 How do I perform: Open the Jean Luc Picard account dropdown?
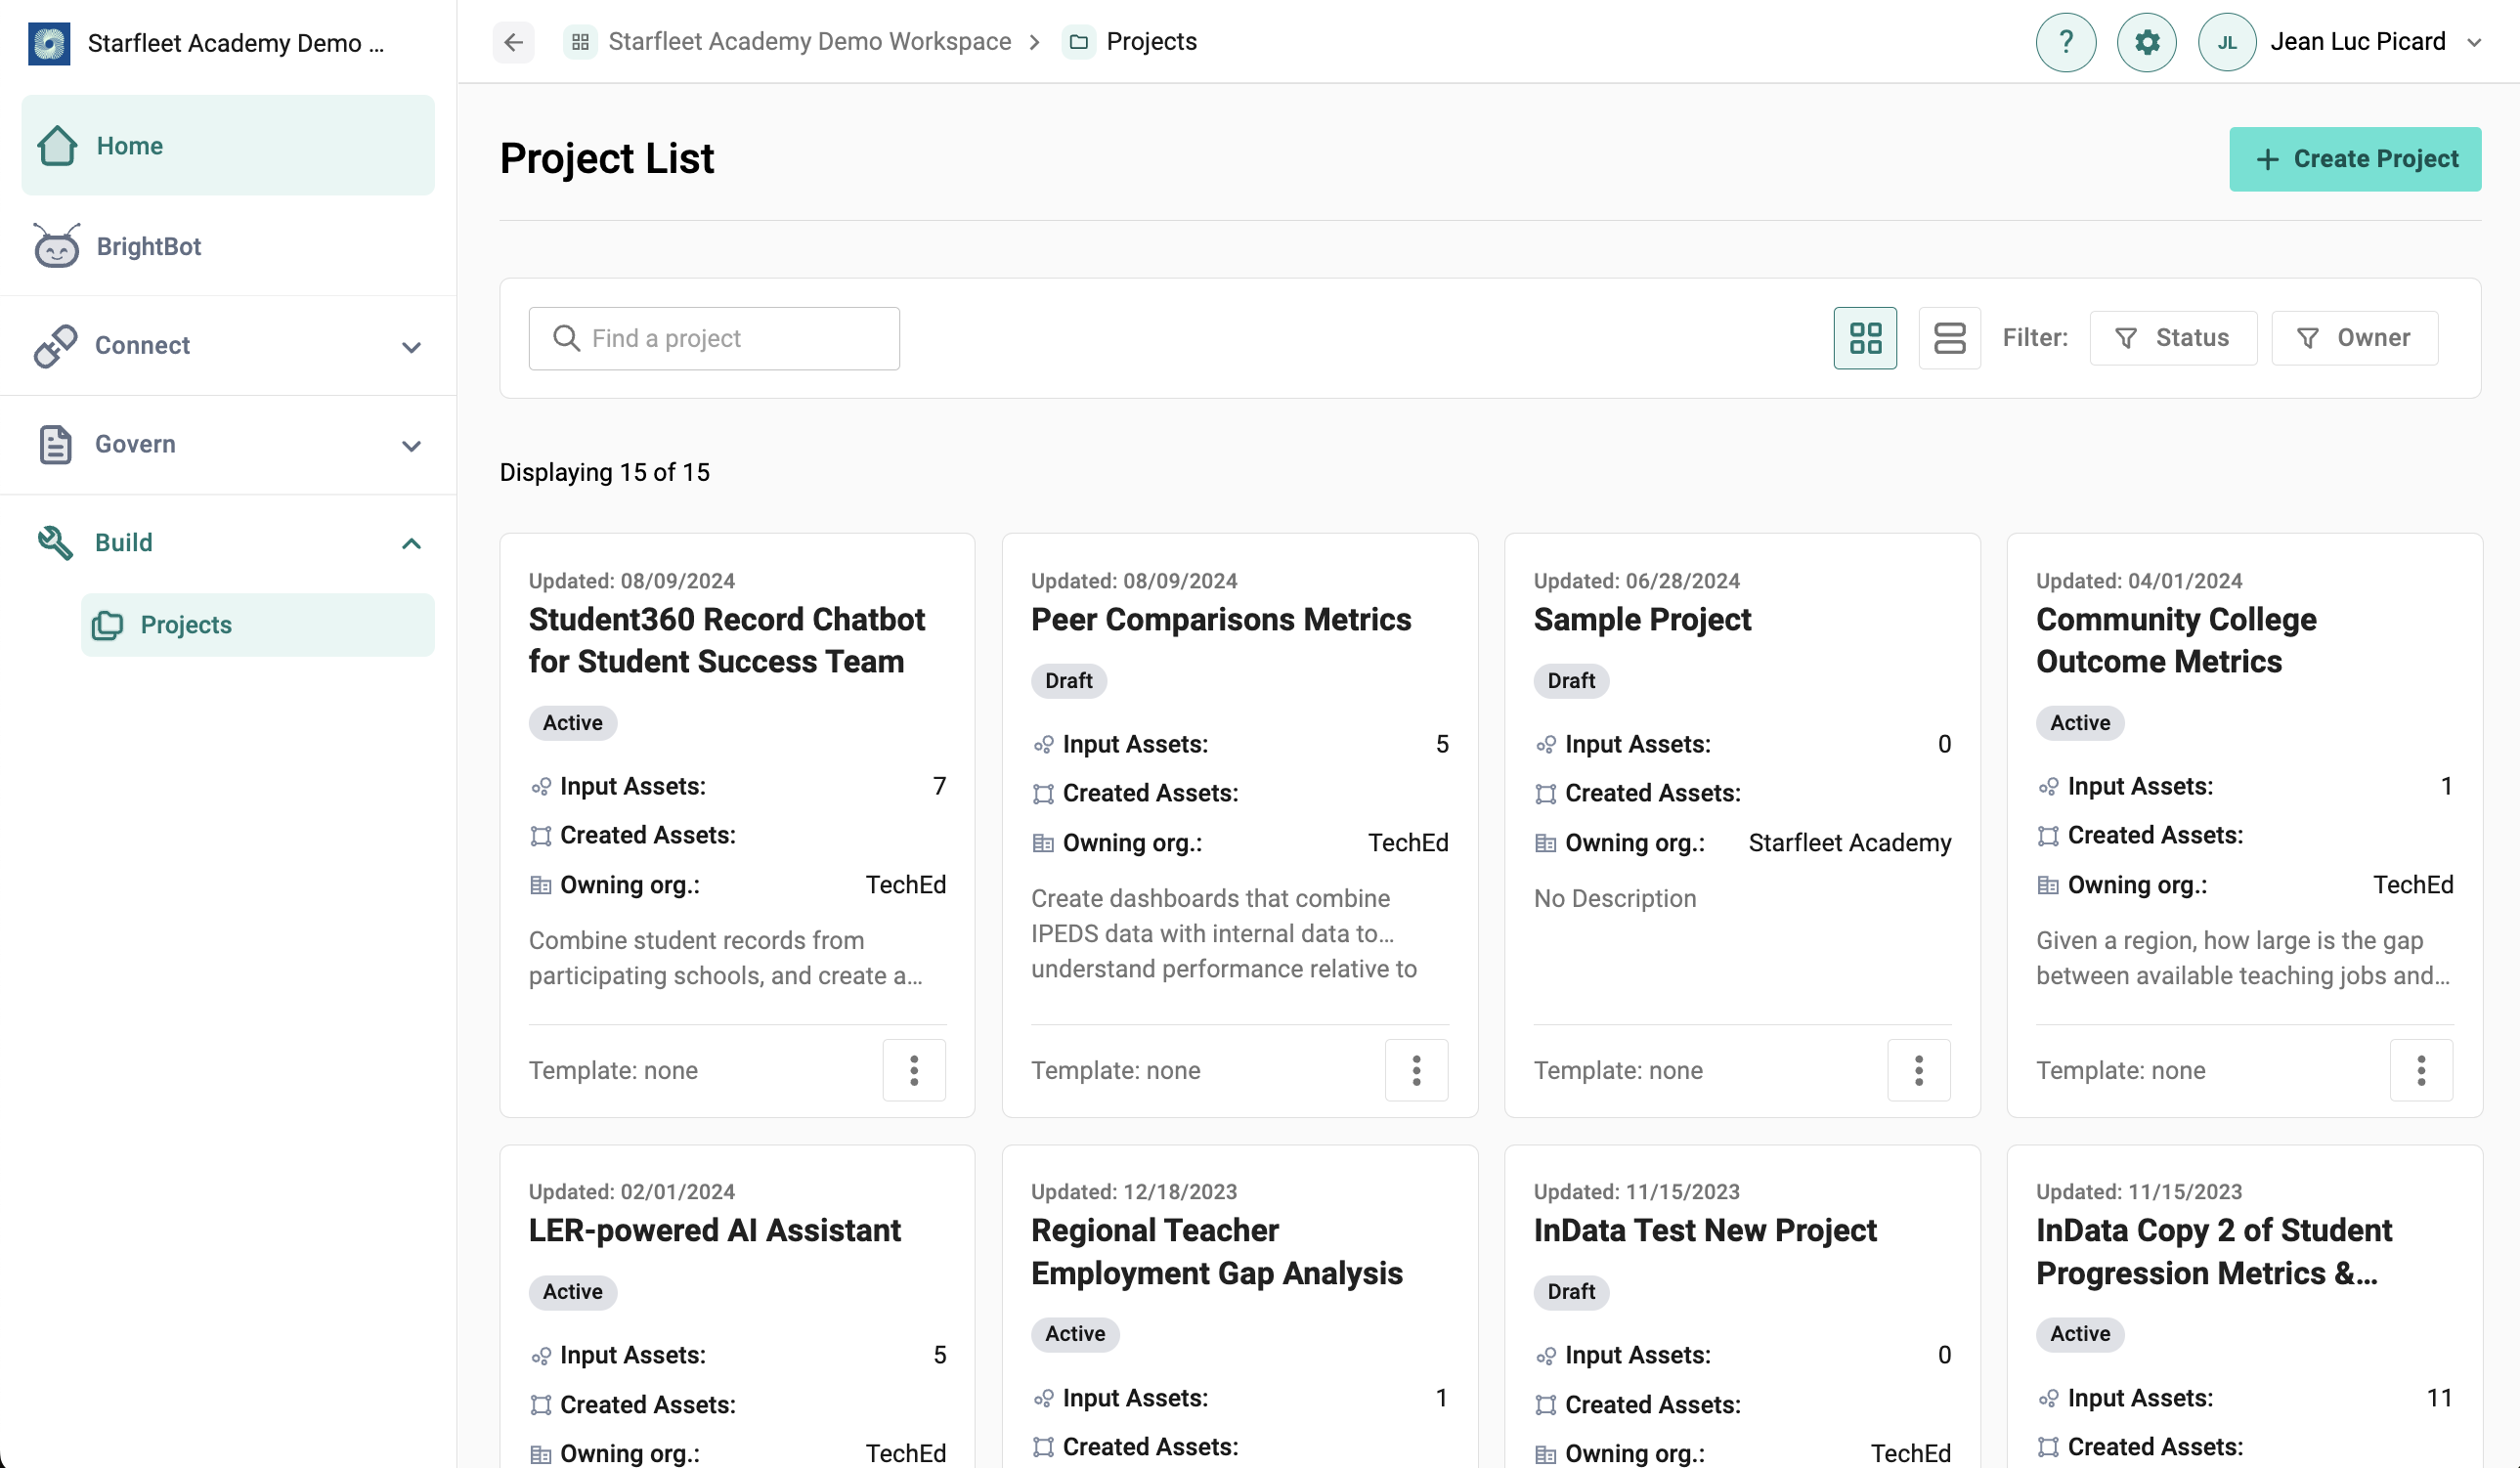coord(2474,42)
